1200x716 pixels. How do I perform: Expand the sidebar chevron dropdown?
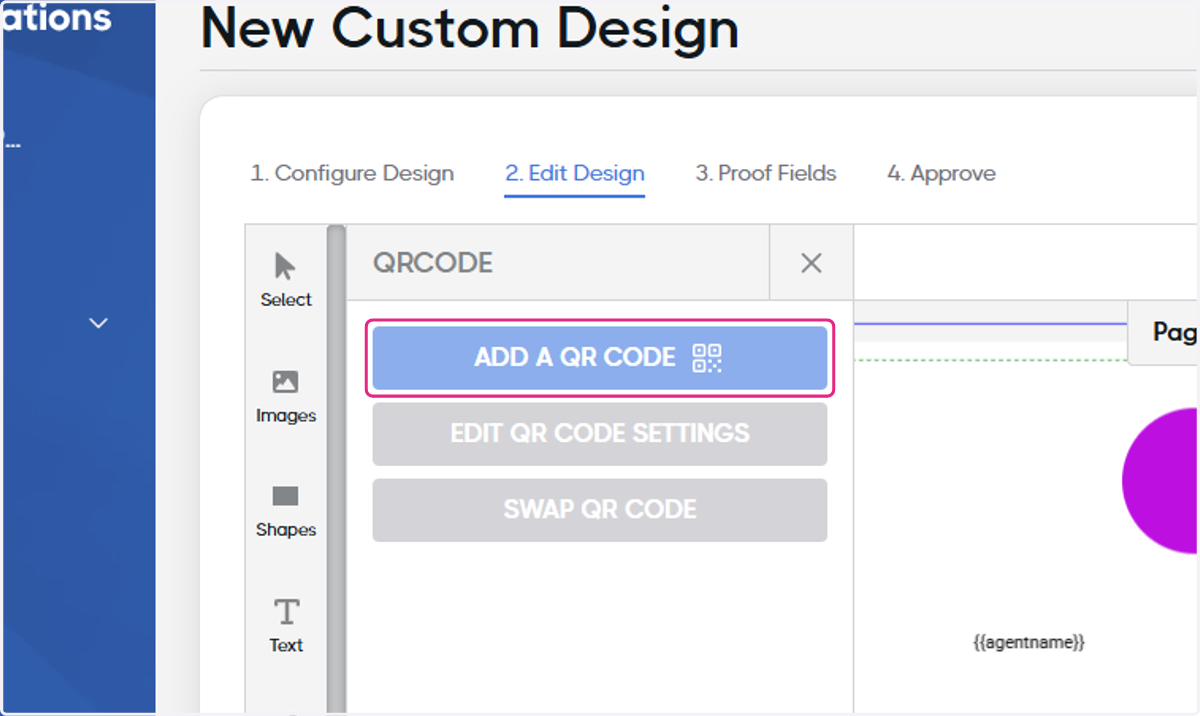(x=98, y=323)
